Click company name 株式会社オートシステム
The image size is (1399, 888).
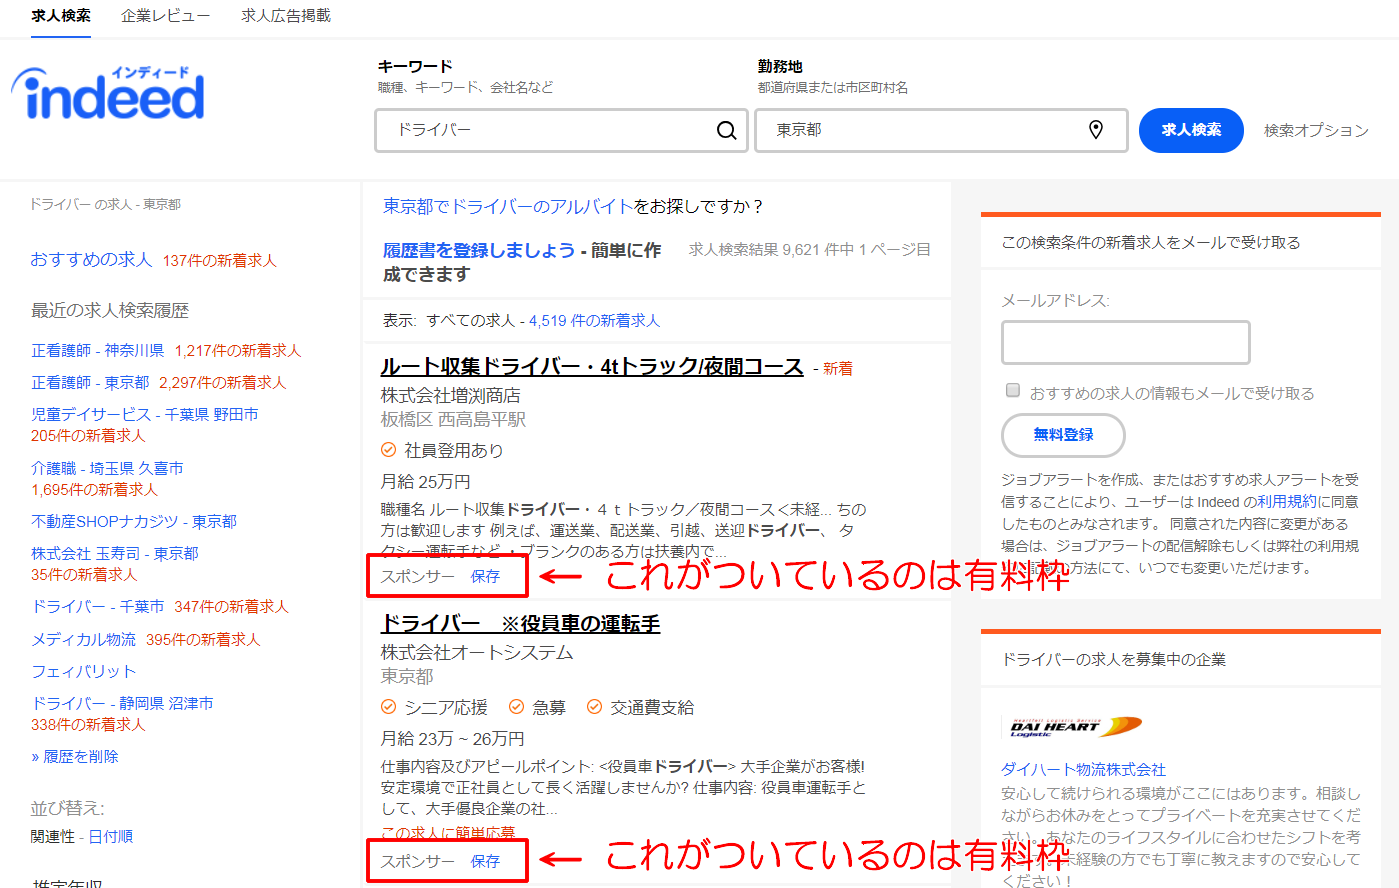(477, 653)
